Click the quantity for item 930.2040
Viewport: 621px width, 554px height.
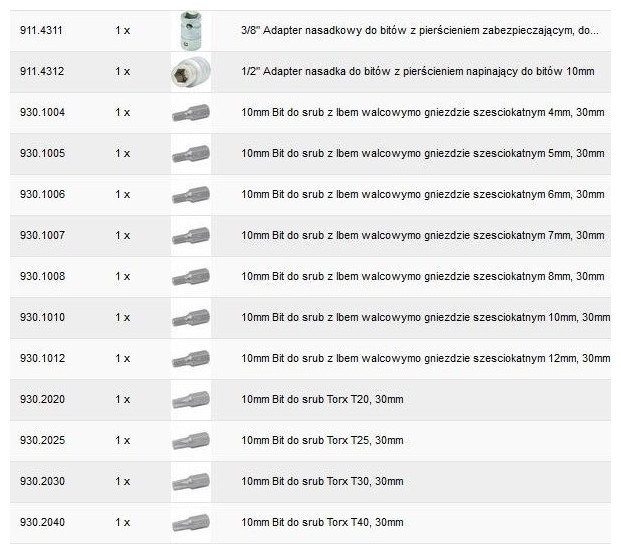click(x=122, y=522)
